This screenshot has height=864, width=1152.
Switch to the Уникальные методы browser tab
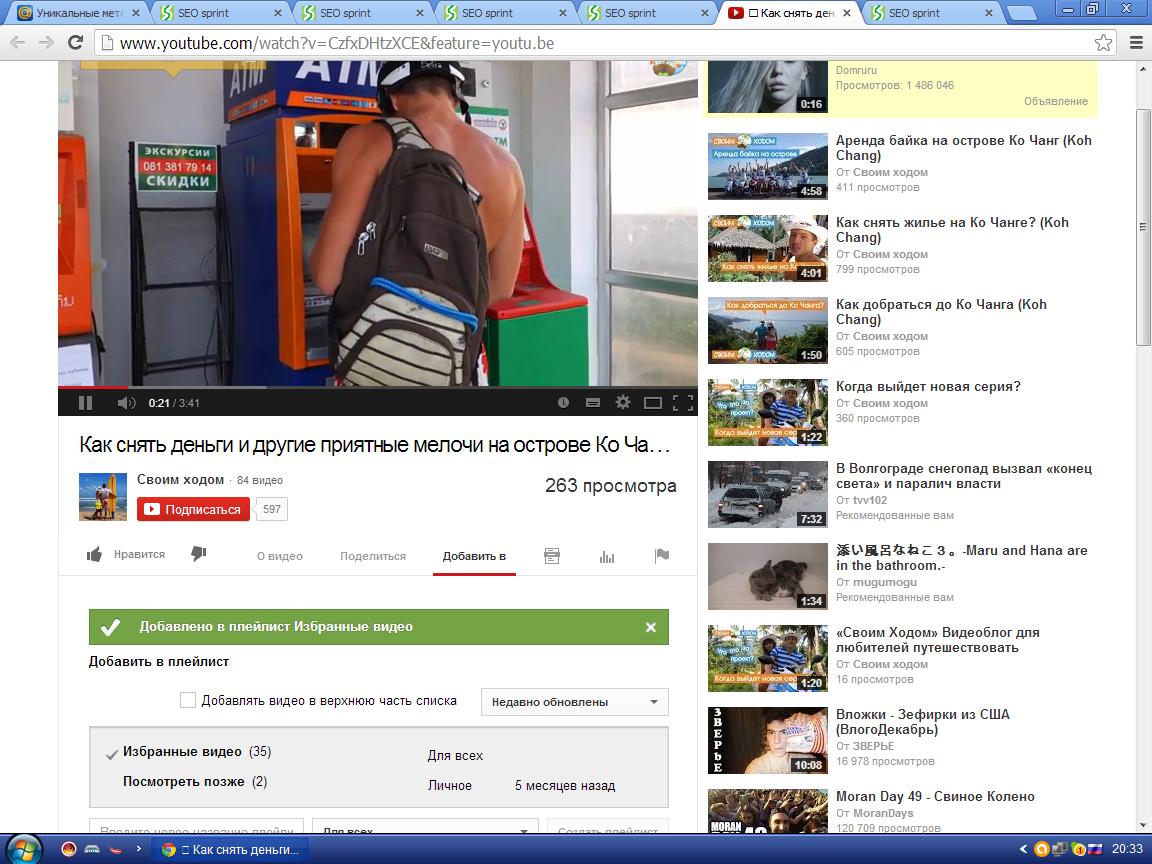coord(79,12)
